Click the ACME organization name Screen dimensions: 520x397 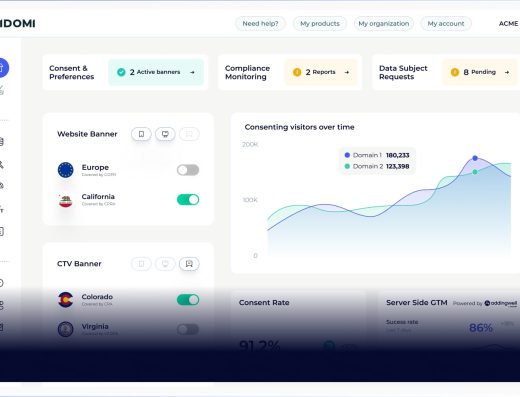pos(508,24)
